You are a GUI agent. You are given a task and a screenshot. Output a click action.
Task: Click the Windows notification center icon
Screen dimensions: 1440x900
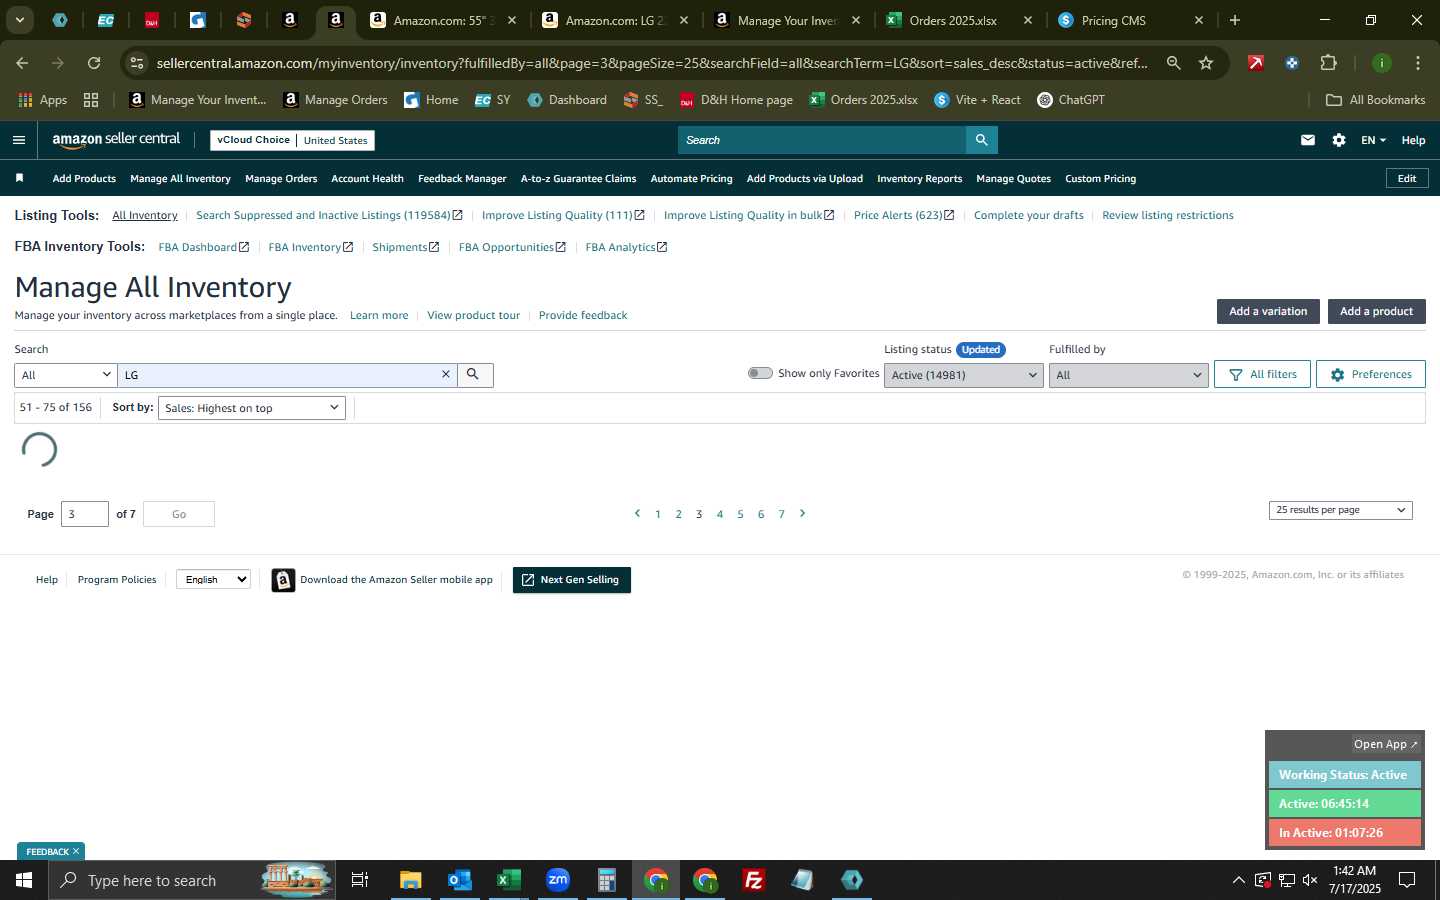pyautogui.click(x=1406, y=880)
